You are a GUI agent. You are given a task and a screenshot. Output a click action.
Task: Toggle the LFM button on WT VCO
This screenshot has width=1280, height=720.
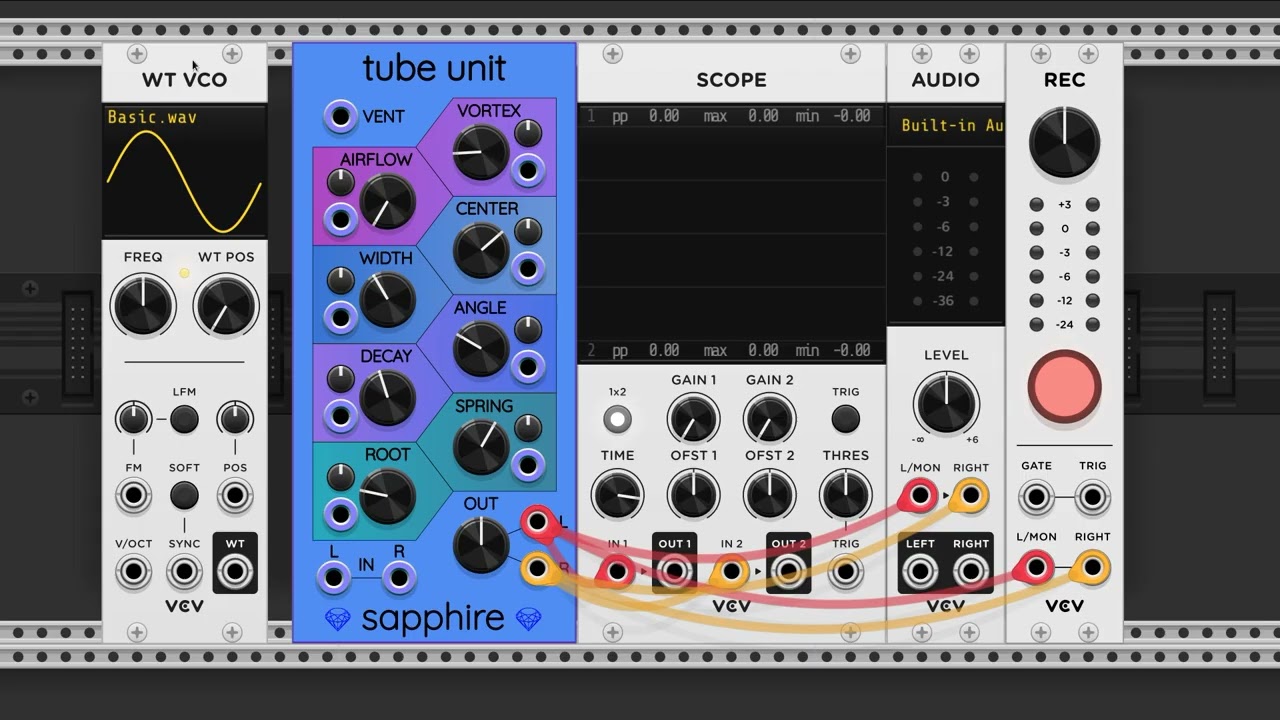(x=184, y=419)
